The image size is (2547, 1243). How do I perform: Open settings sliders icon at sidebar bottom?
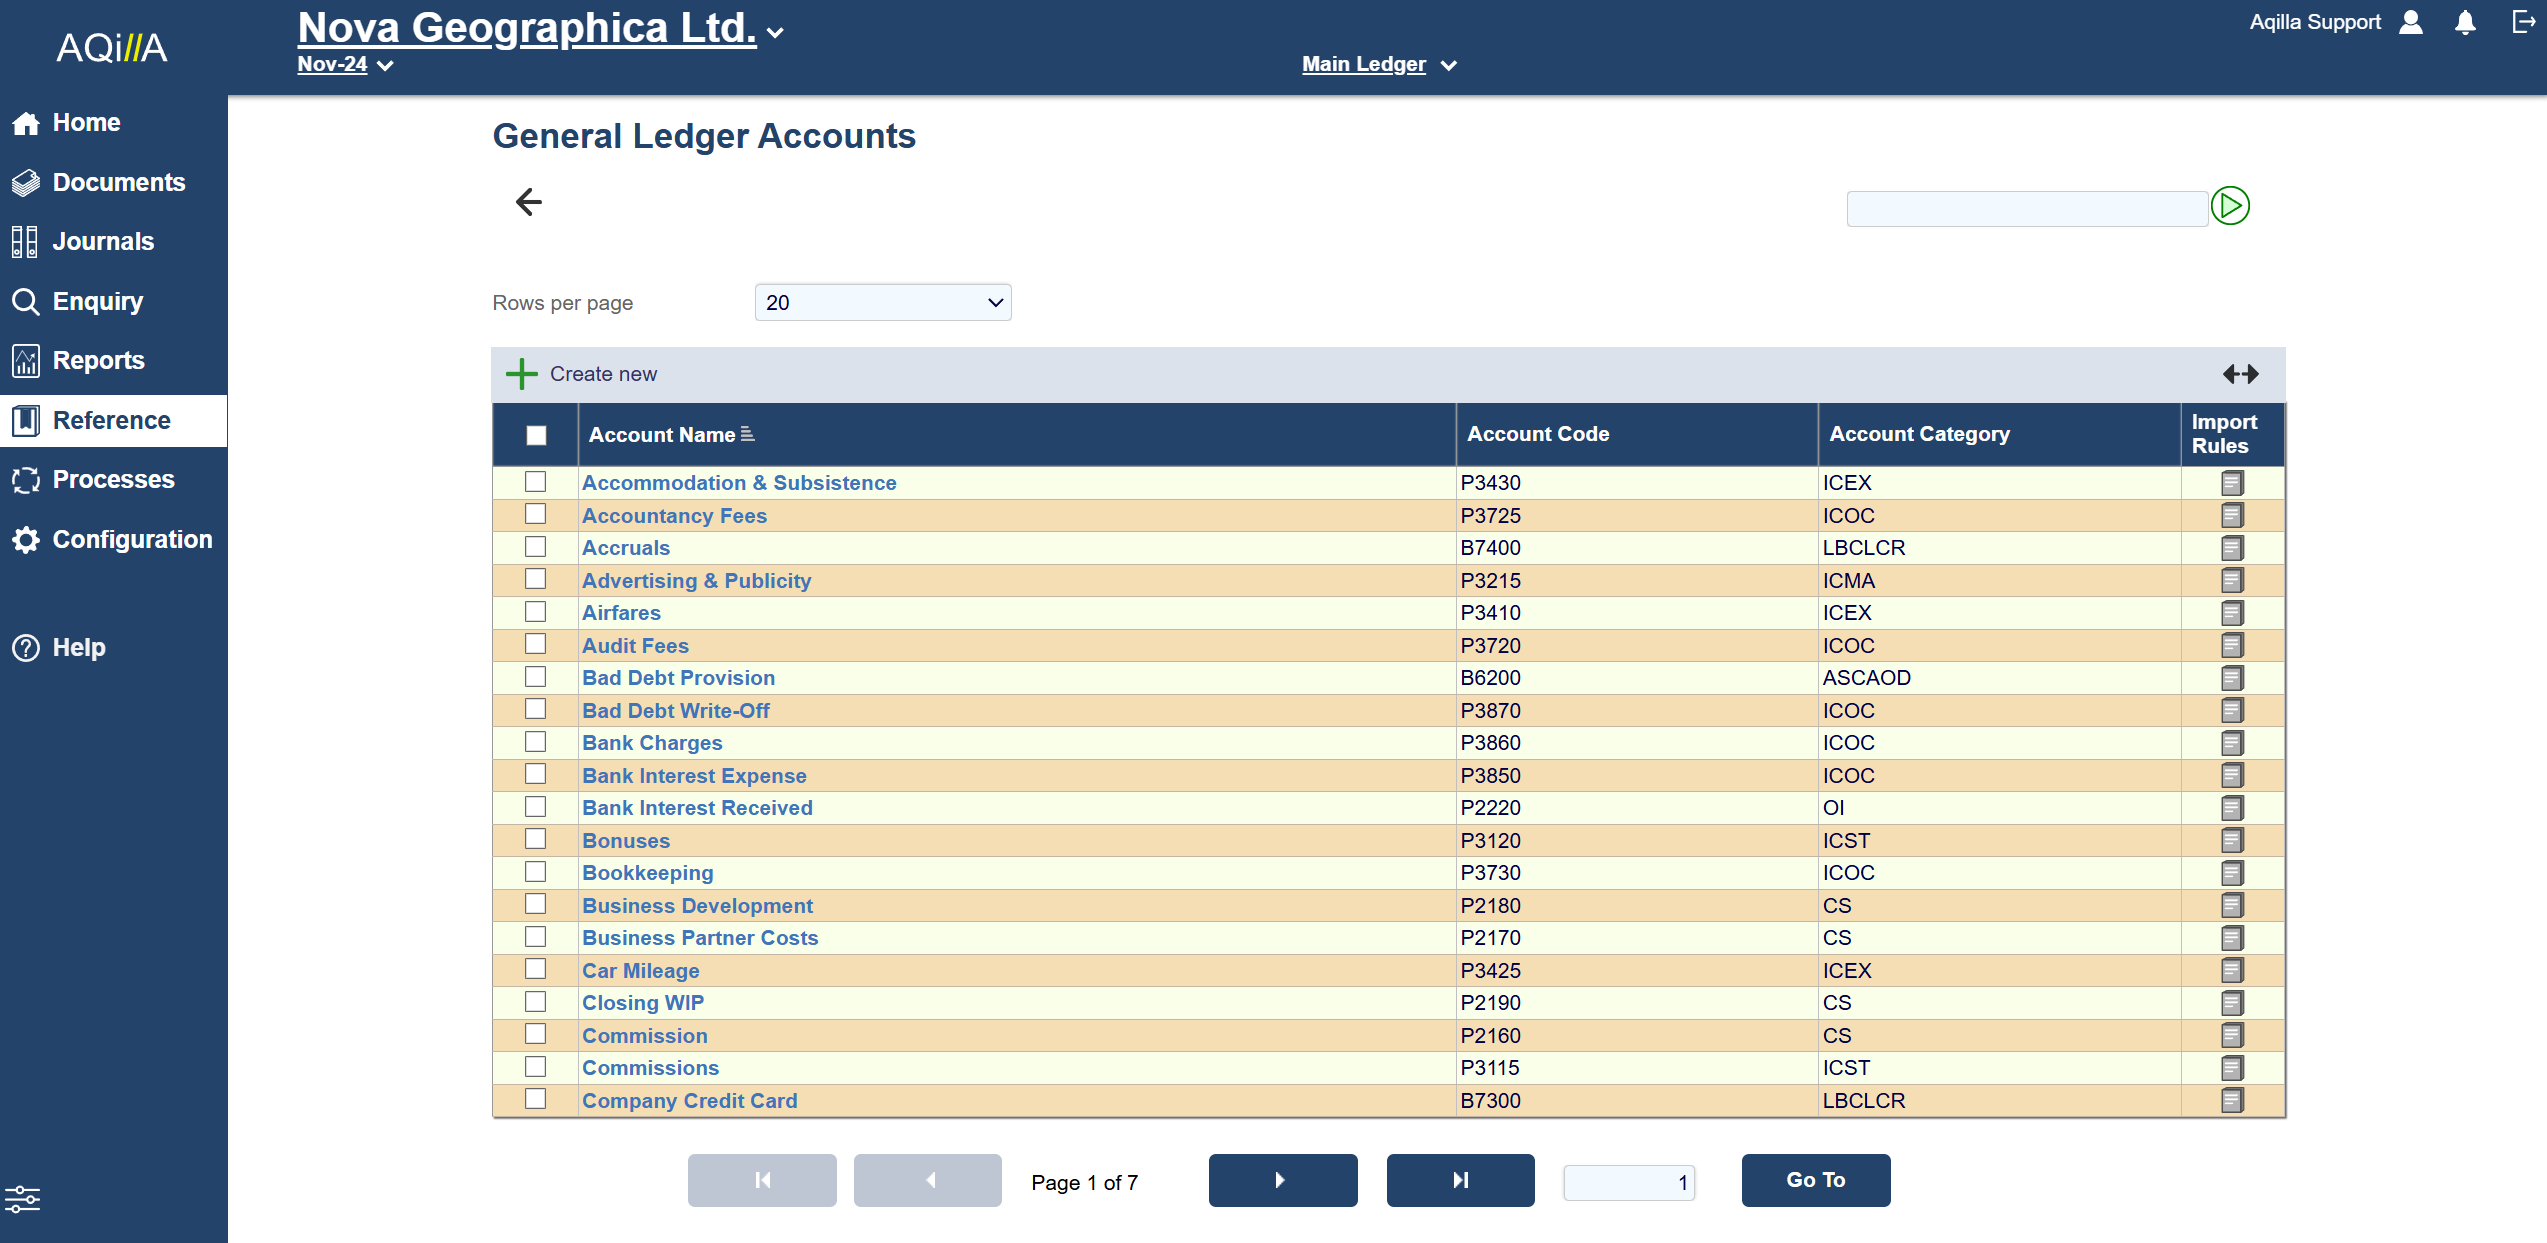[22, 1198]
